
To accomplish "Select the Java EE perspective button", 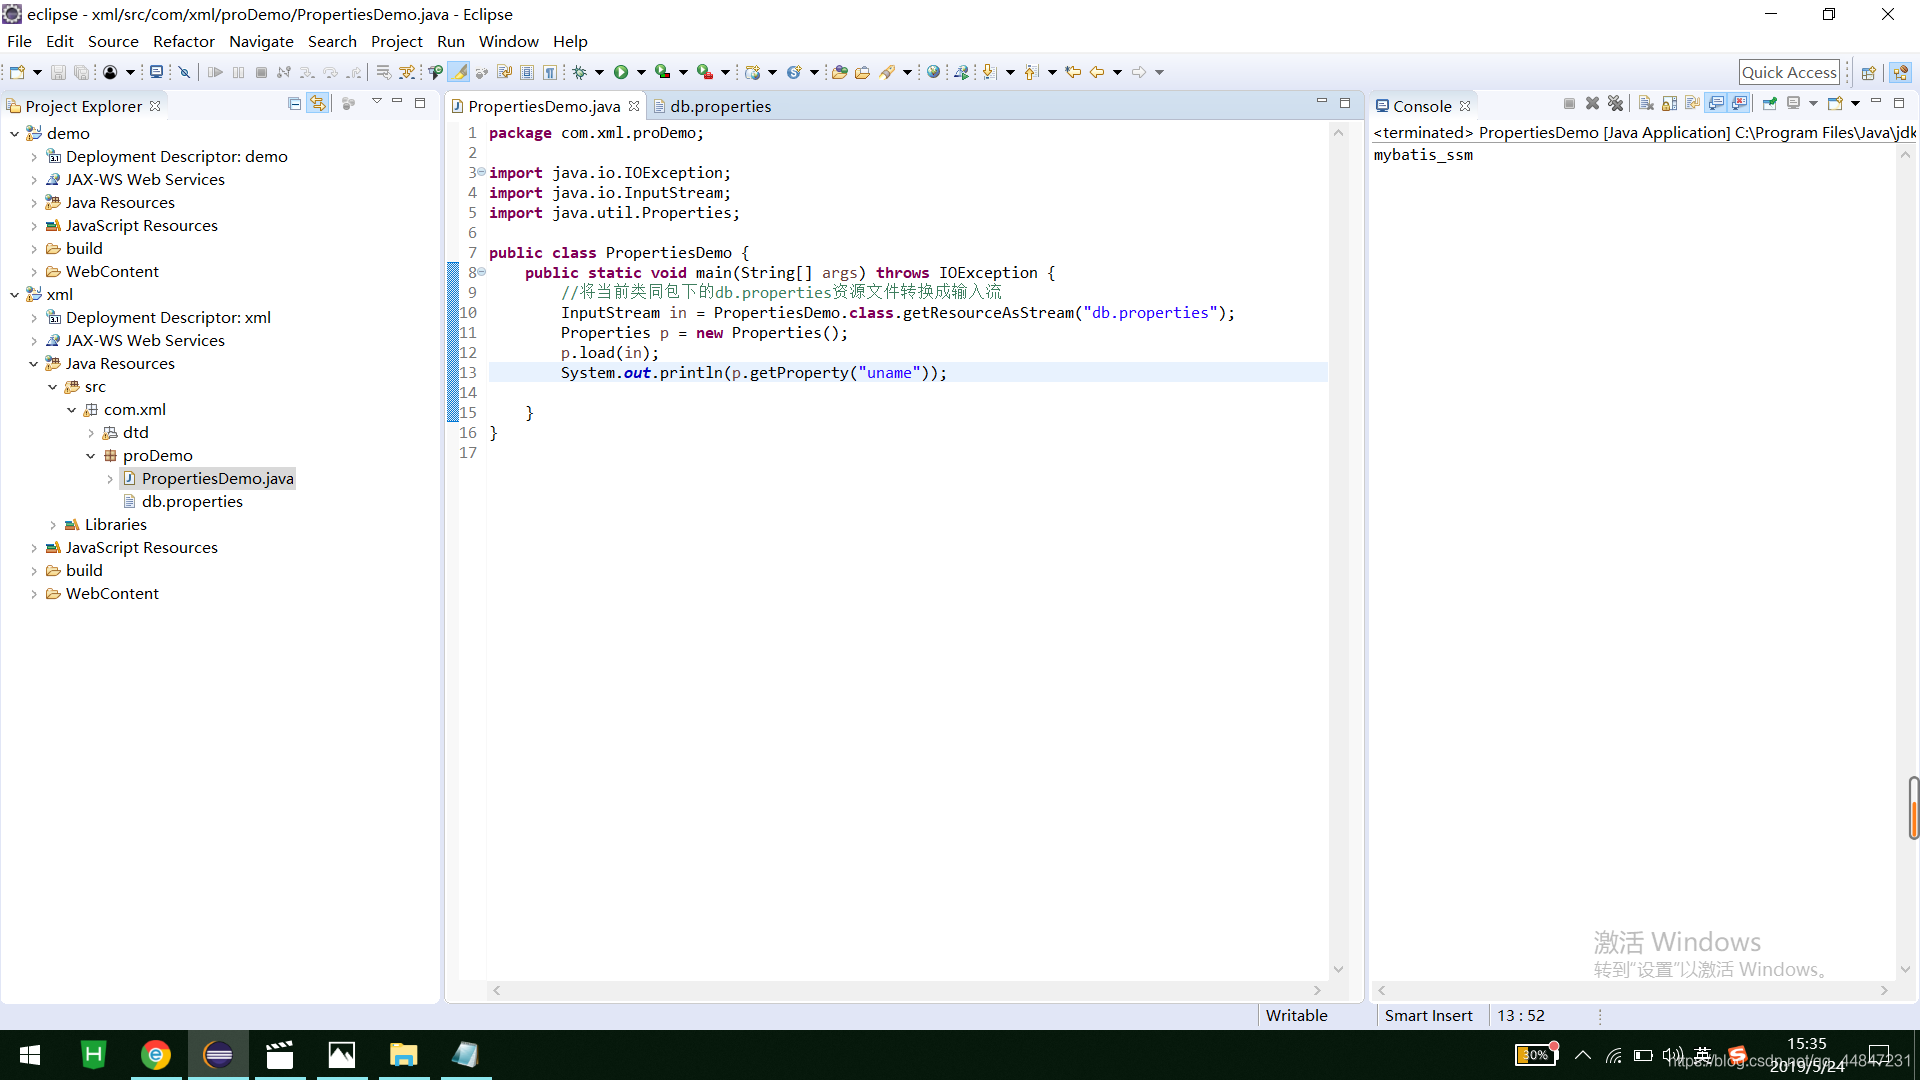I will (x=1901, y=72).
